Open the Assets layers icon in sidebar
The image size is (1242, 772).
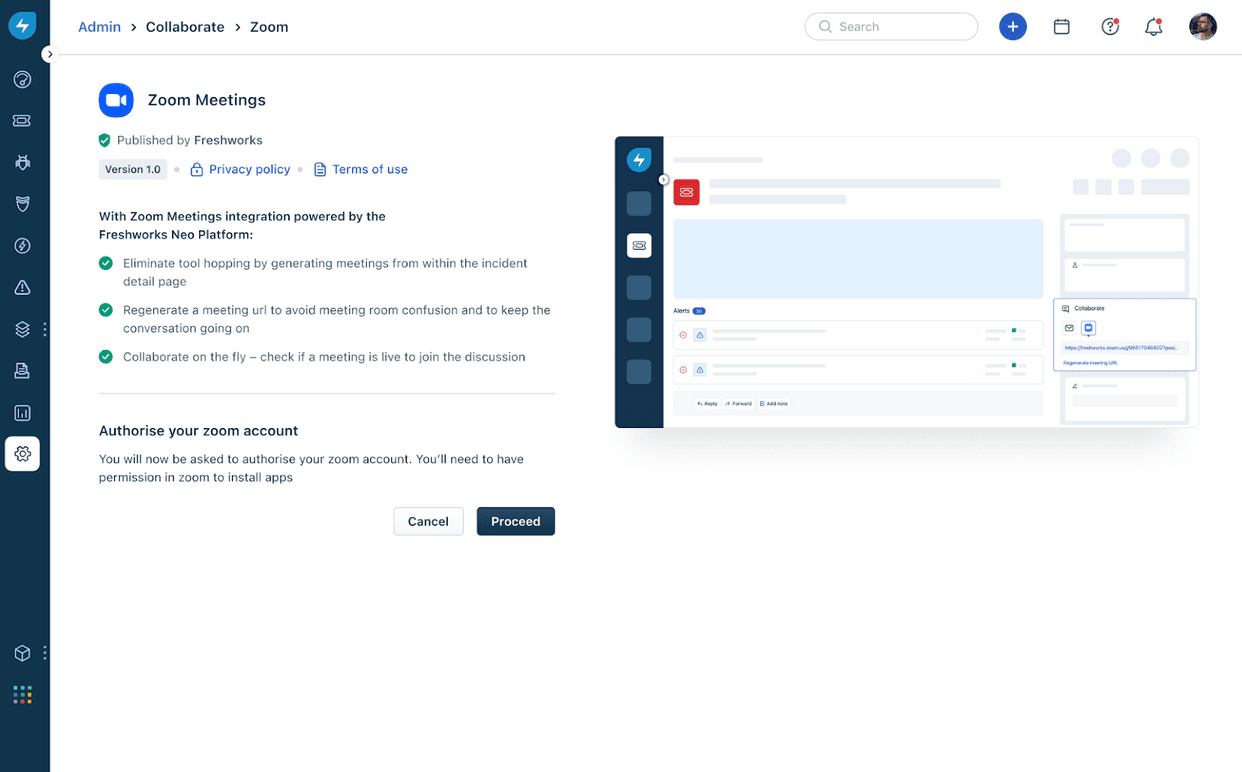(x=22, y=329)
